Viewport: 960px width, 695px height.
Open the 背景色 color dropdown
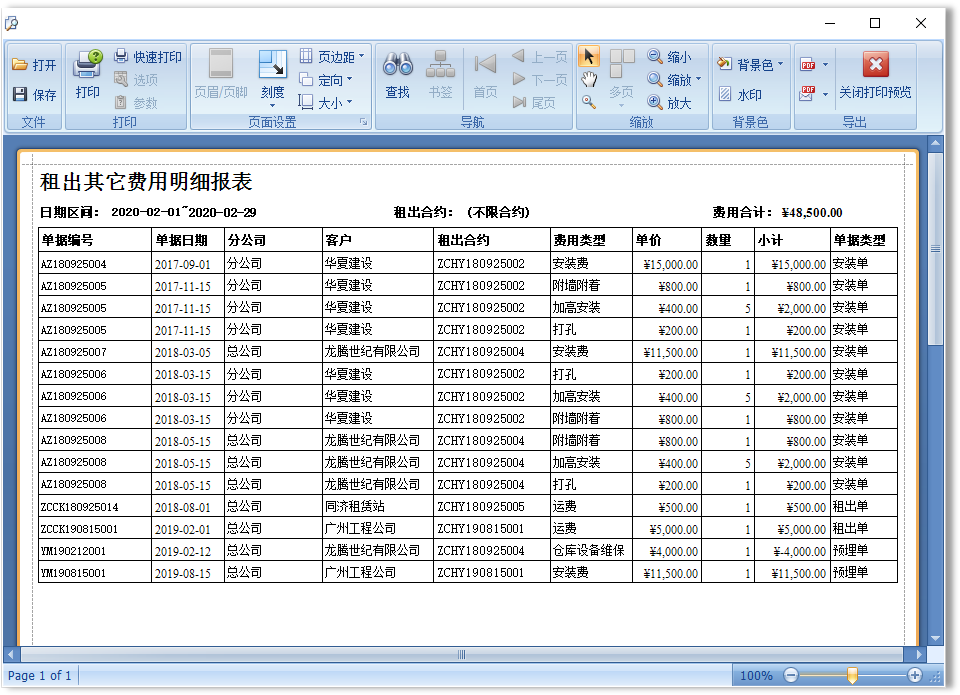751,64
